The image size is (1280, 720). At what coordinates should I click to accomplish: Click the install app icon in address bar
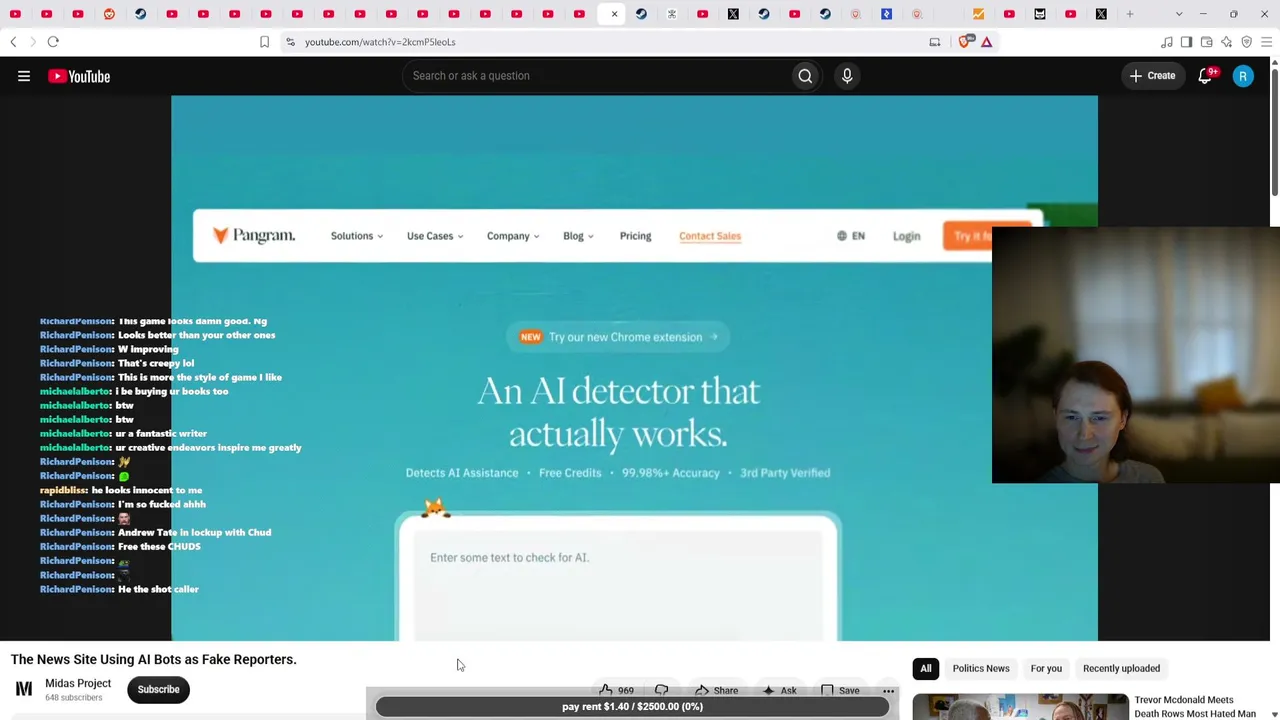tap(935, 42)
